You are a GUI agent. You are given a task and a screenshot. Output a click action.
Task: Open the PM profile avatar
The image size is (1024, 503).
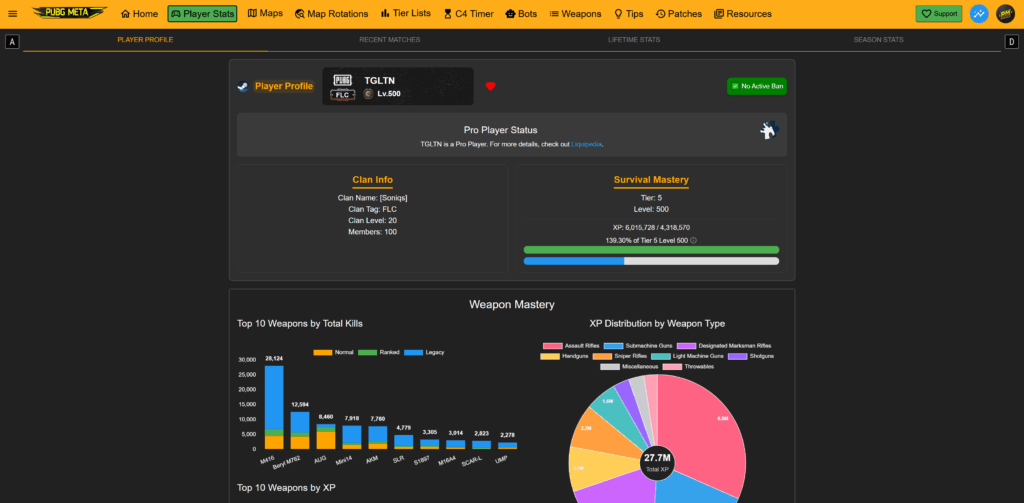tap(1005, 13)
